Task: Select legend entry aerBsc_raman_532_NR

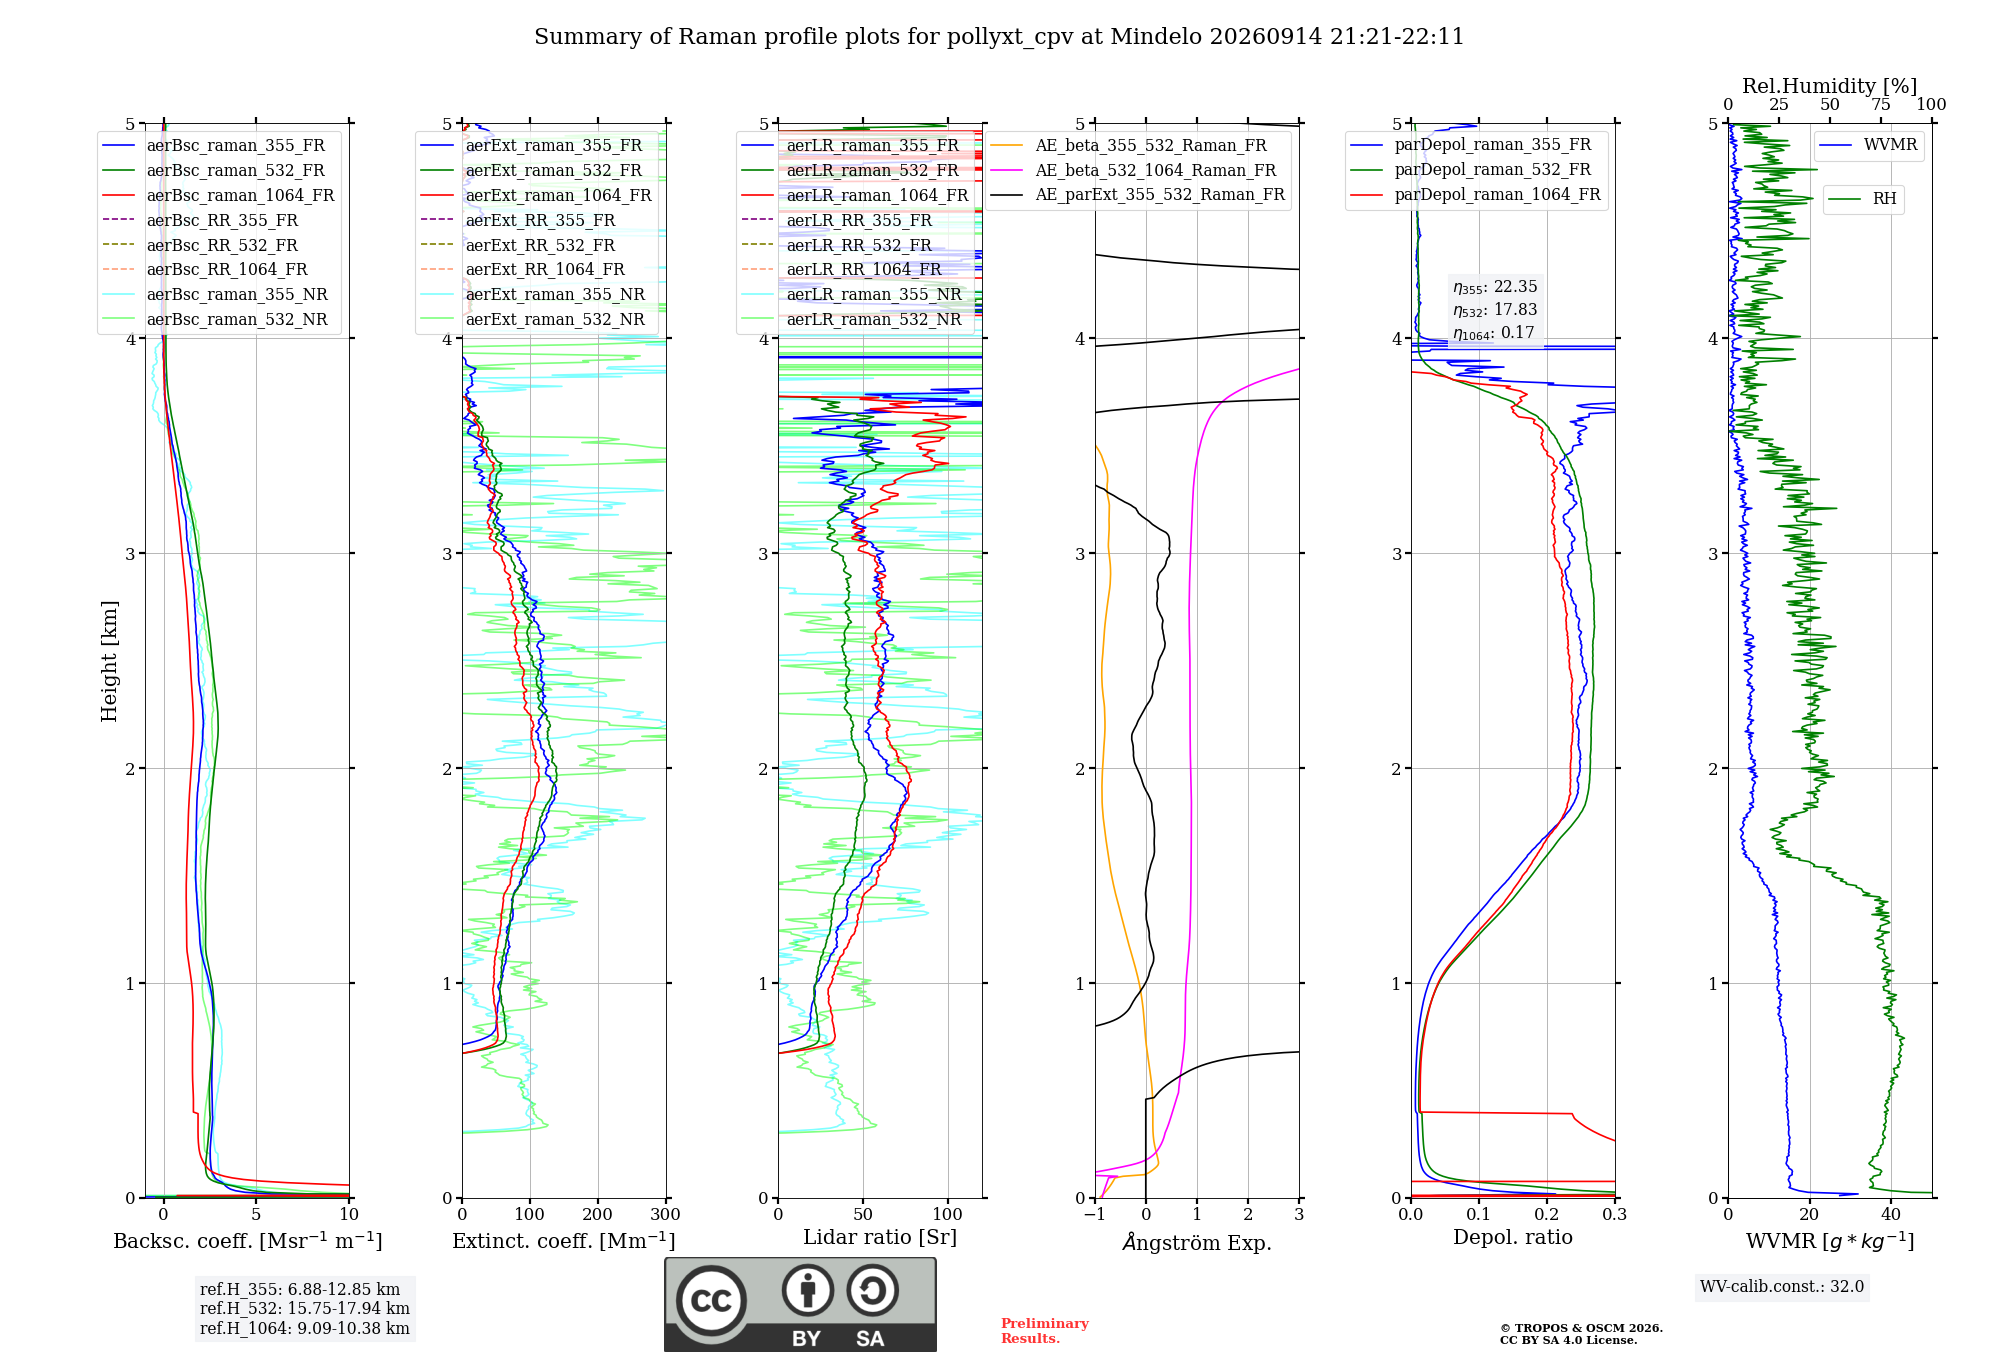Action: click(x=217, y=320)
